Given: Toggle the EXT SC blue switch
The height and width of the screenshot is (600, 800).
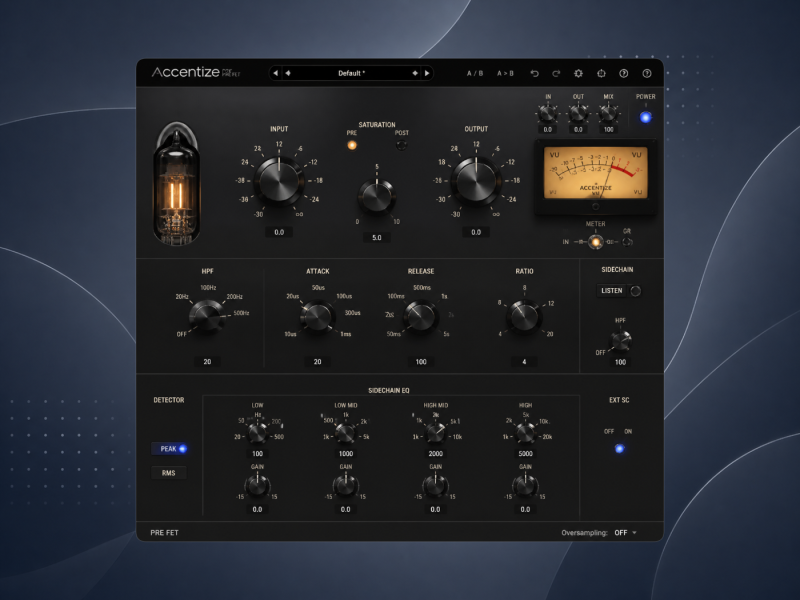Looking at the screenshot, I should (x=619, y=448).
